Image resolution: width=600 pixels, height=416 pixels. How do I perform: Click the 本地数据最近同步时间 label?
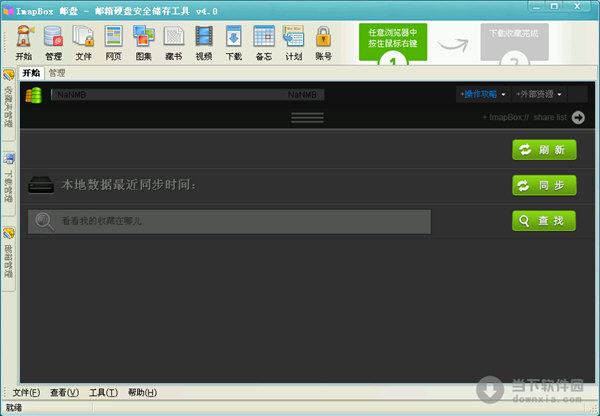(129, 185)
